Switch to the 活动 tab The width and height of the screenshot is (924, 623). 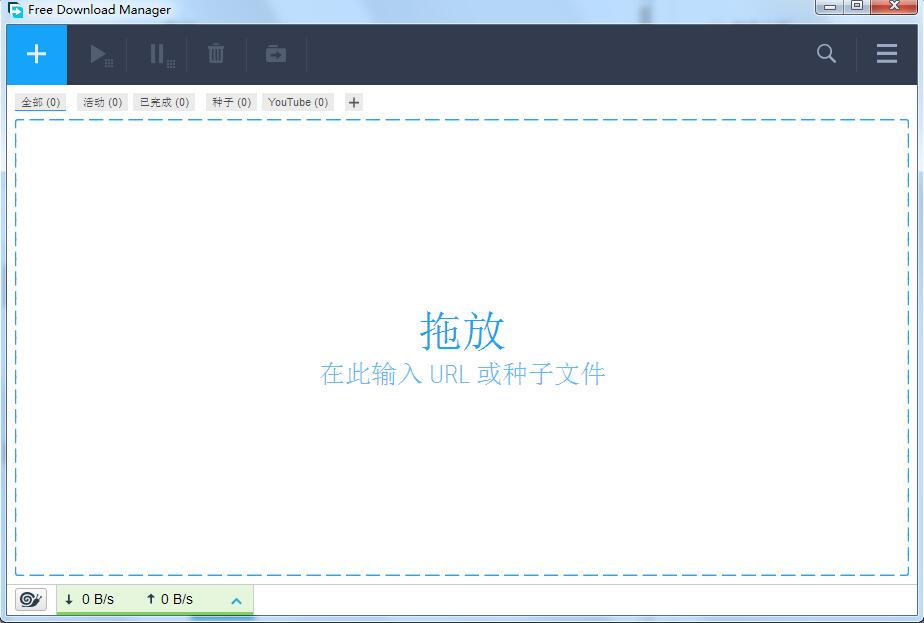[x=101, y=101]
